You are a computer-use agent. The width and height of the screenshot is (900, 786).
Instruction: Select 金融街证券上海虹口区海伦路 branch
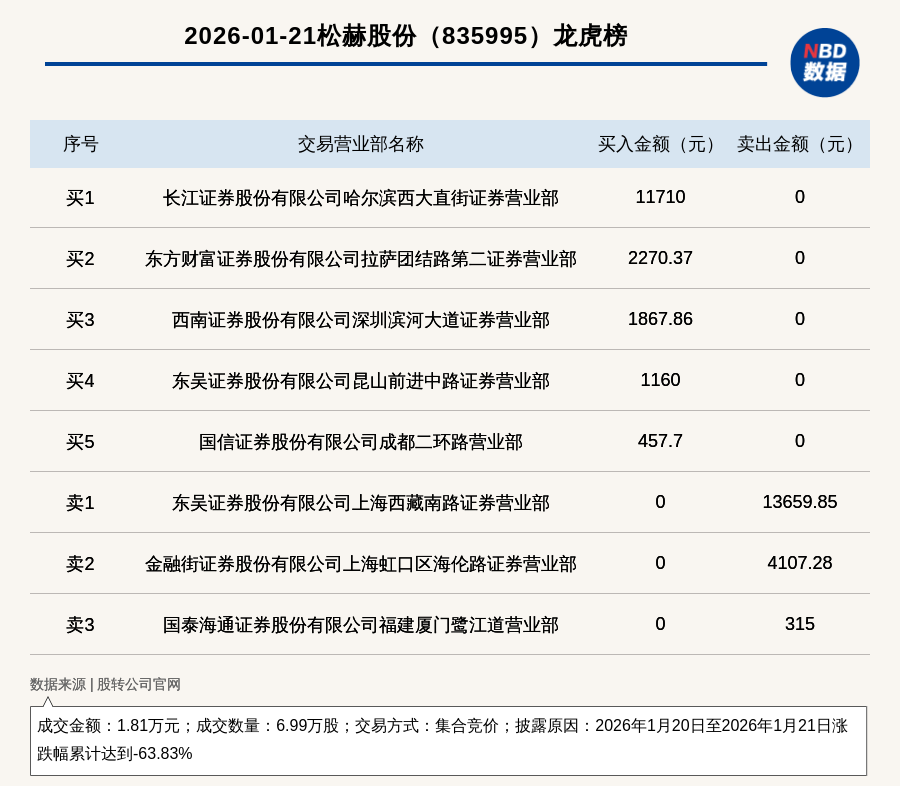[360, 564]
